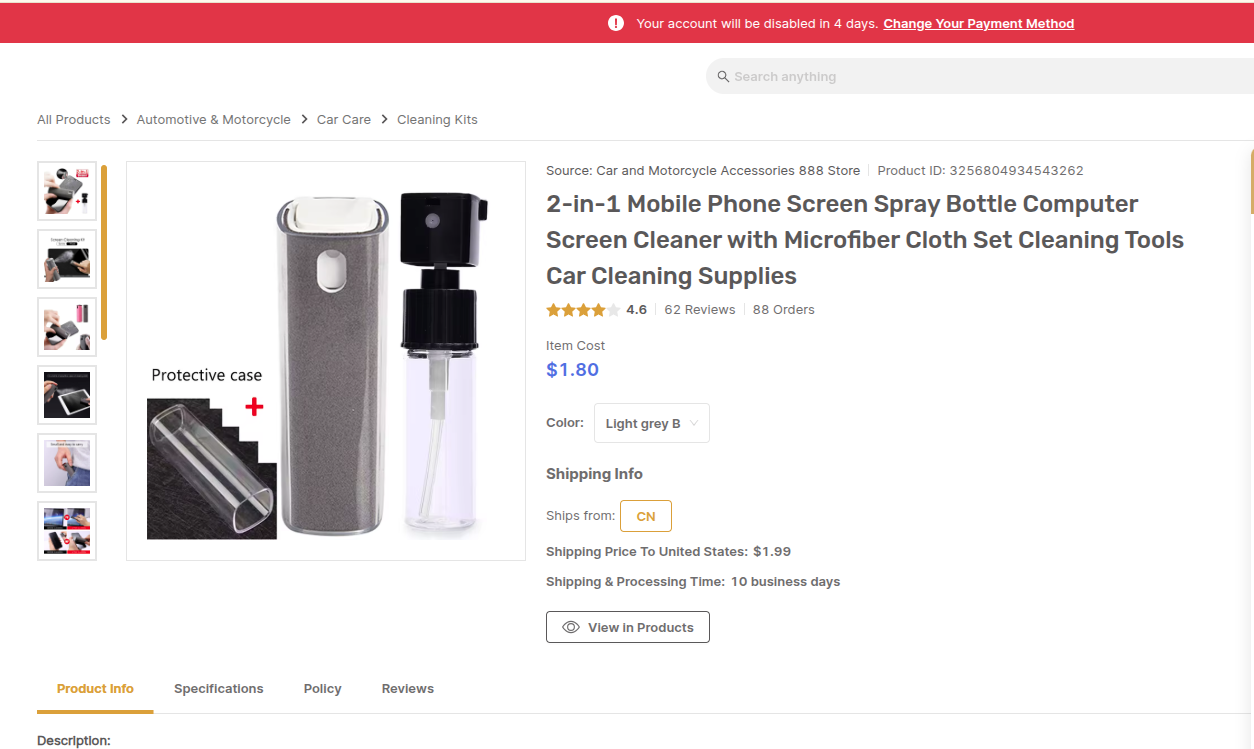The image size is (1254, 749).
Task: Select the second product thumbnail image
Action: click(67, 258)
